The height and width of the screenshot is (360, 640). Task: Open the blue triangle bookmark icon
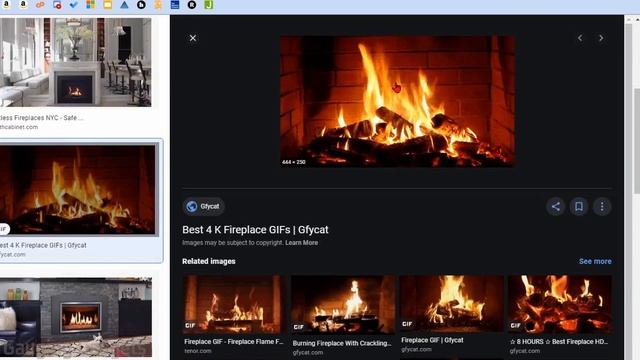(124, 5)
